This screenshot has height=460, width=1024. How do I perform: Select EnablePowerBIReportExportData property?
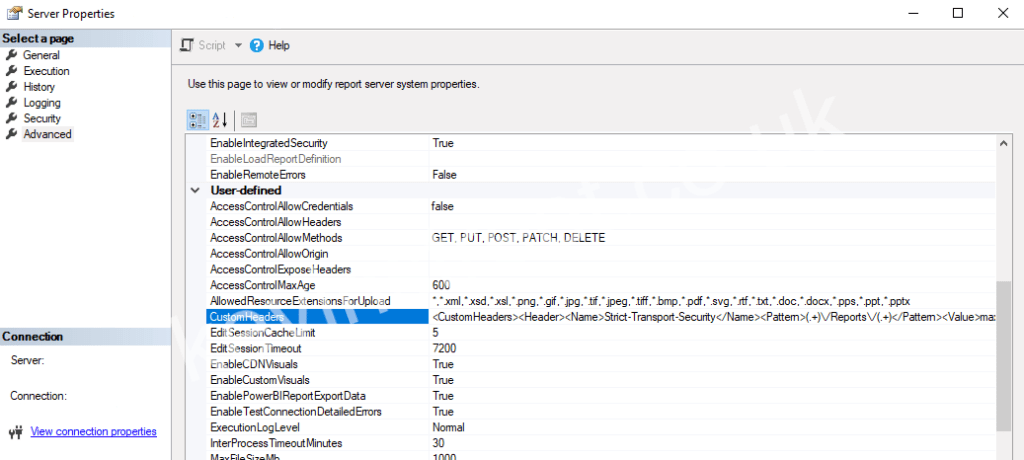pos(287,396)
